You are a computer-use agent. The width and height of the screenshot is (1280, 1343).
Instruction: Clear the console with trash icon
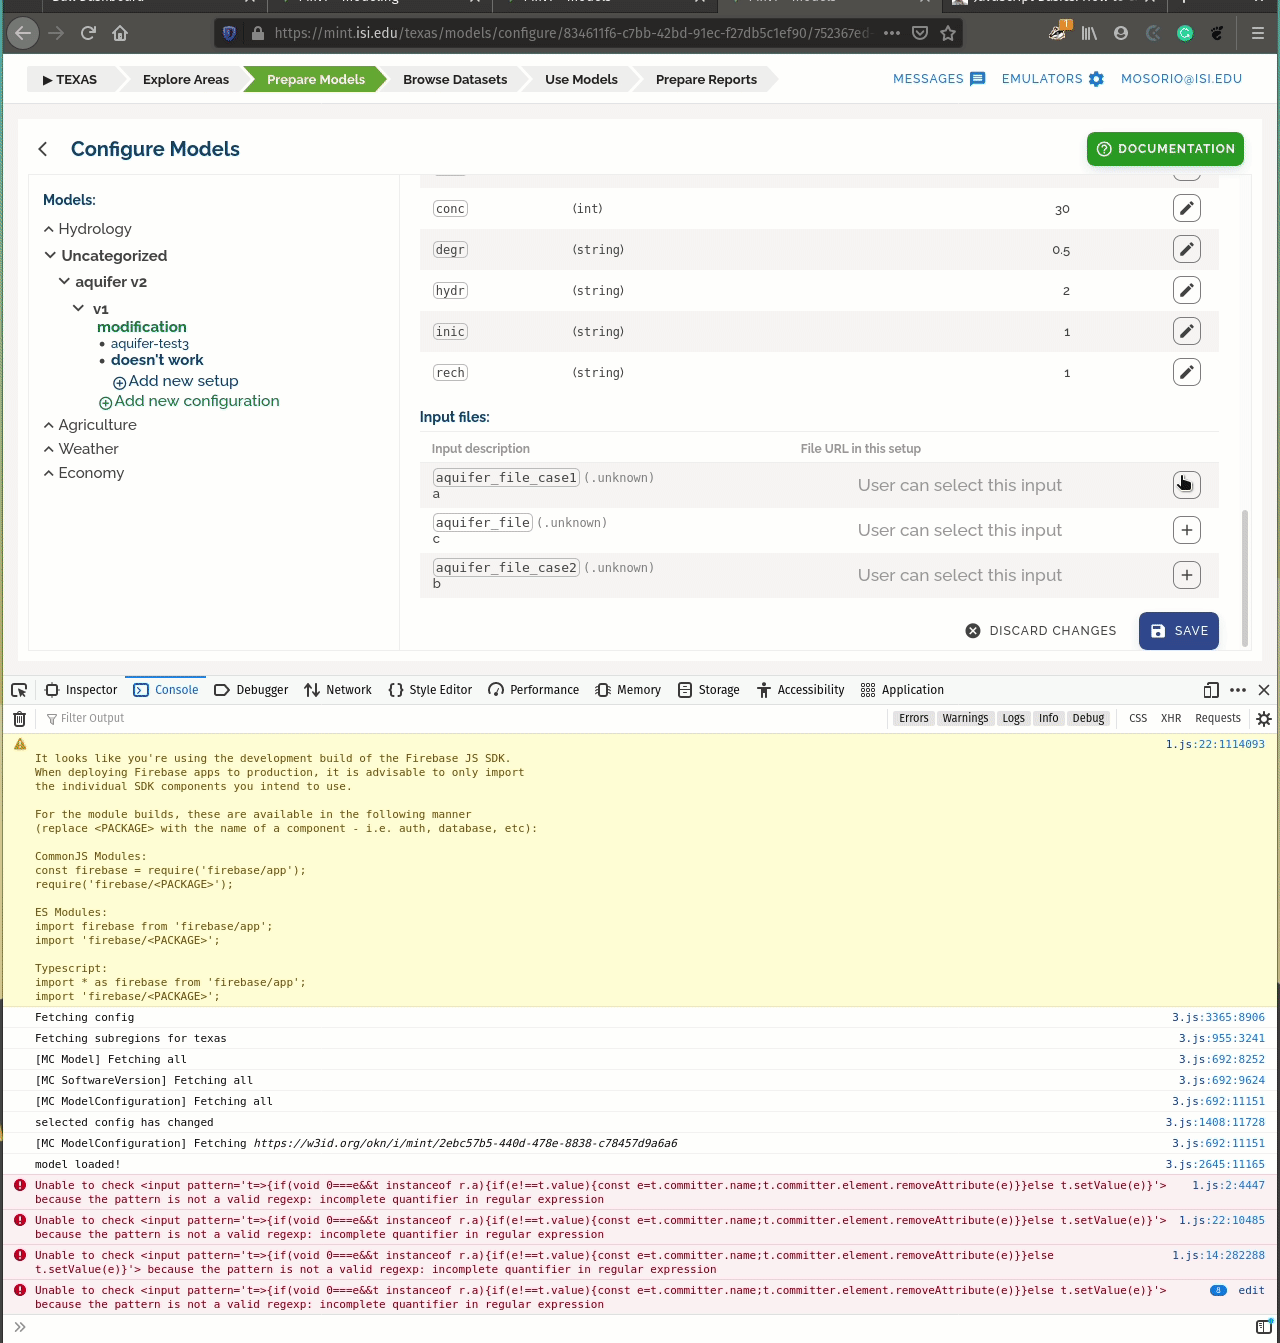[18, 718]
